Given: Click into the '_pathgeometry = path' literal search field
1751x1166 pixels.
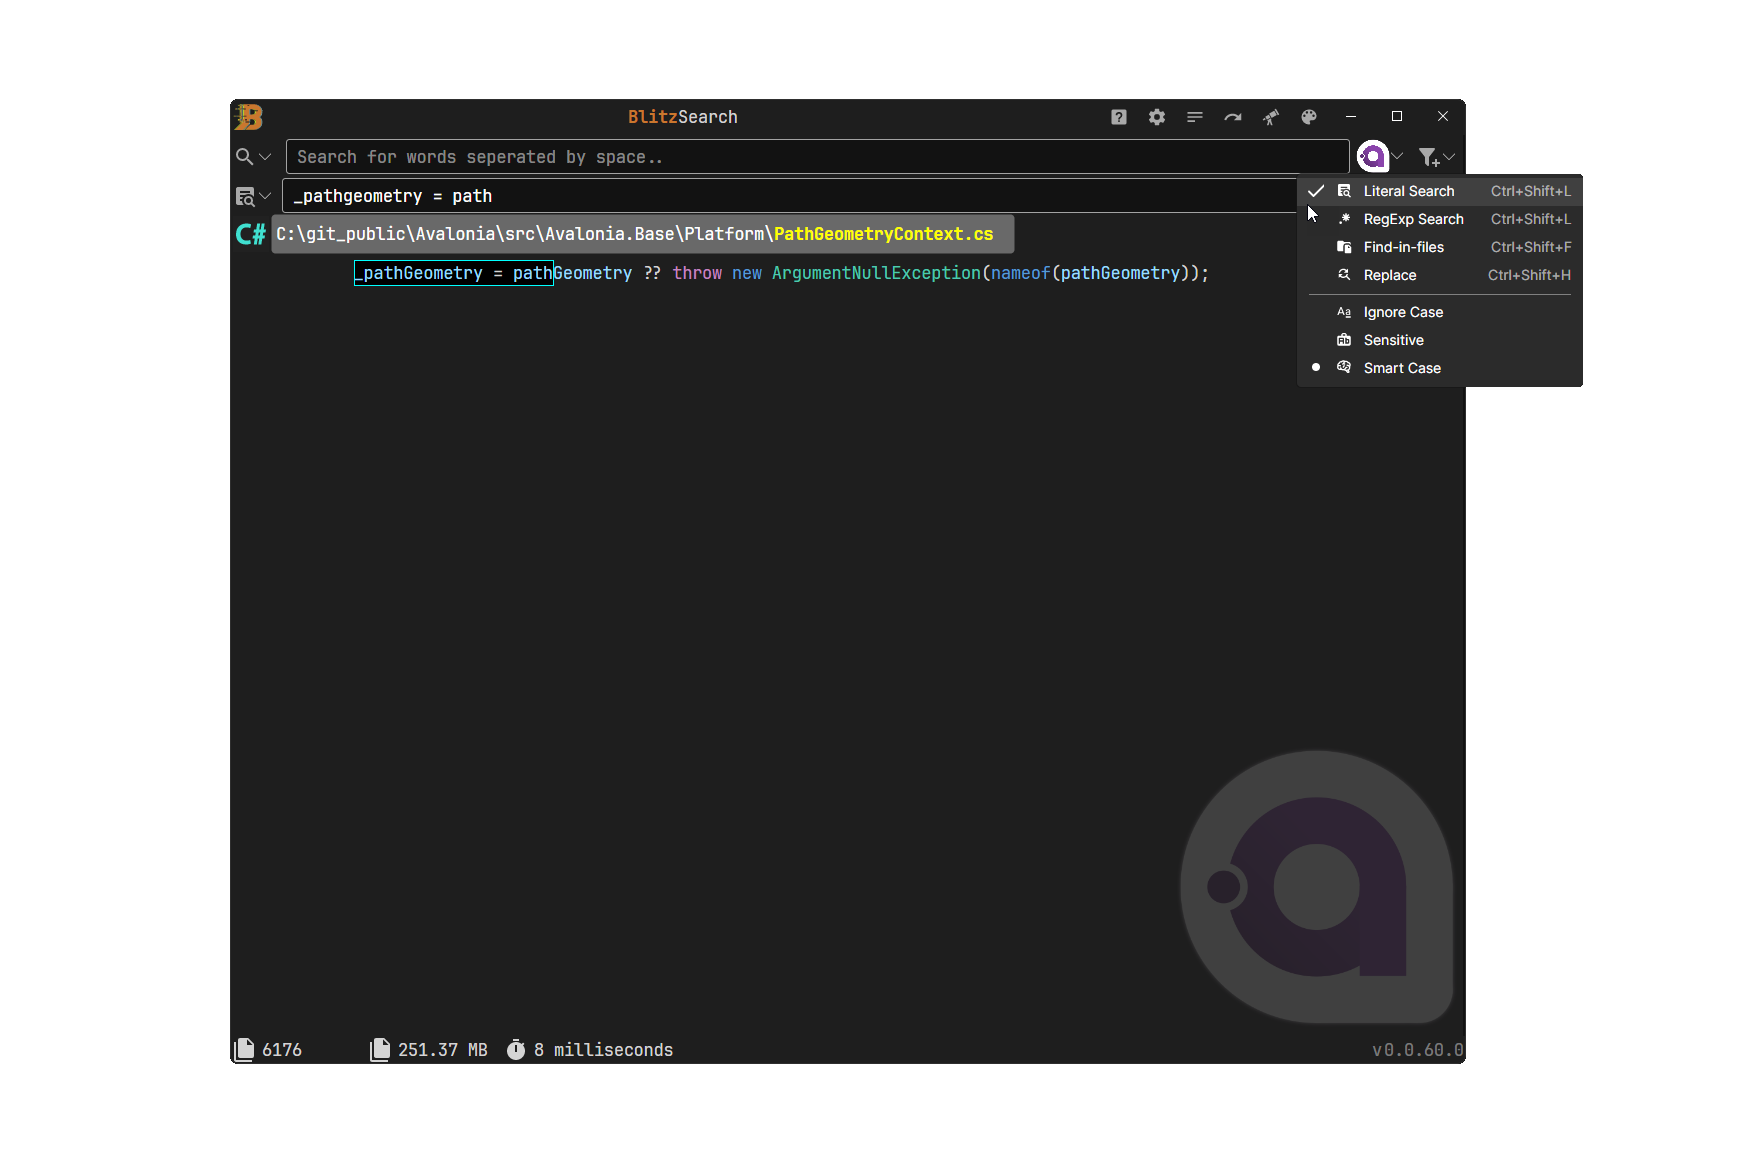Looking at the screenshot, I should (790, 196).
